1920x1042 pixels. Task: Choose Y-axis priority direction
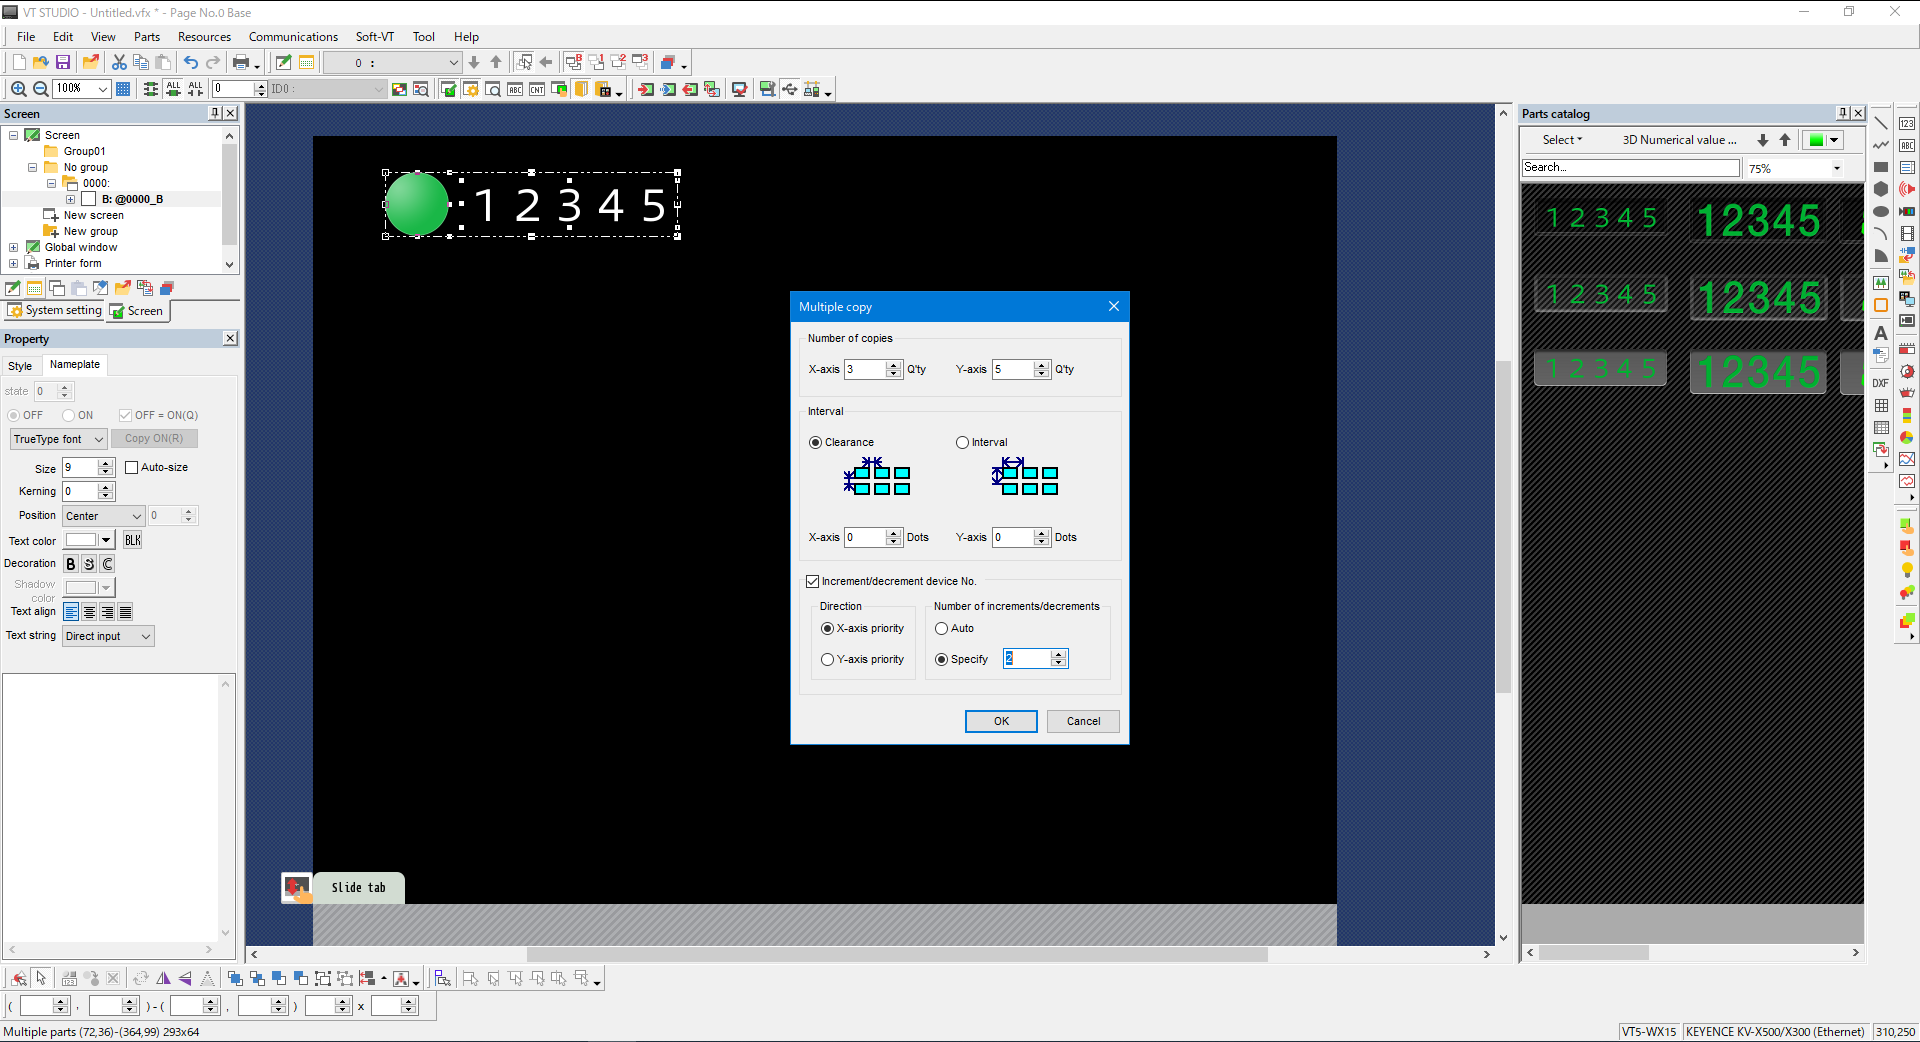click(827, 659)
